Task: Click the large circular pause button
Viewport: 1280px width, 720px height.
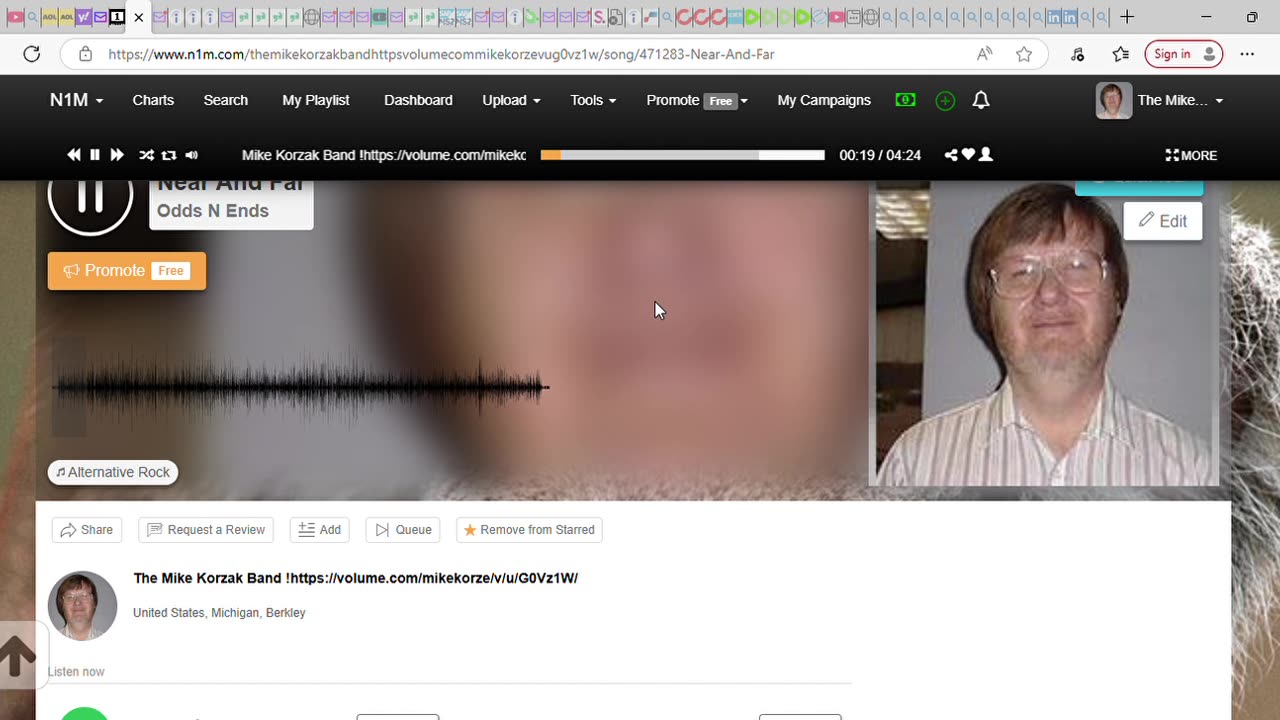Action: [x=91, y=198]
